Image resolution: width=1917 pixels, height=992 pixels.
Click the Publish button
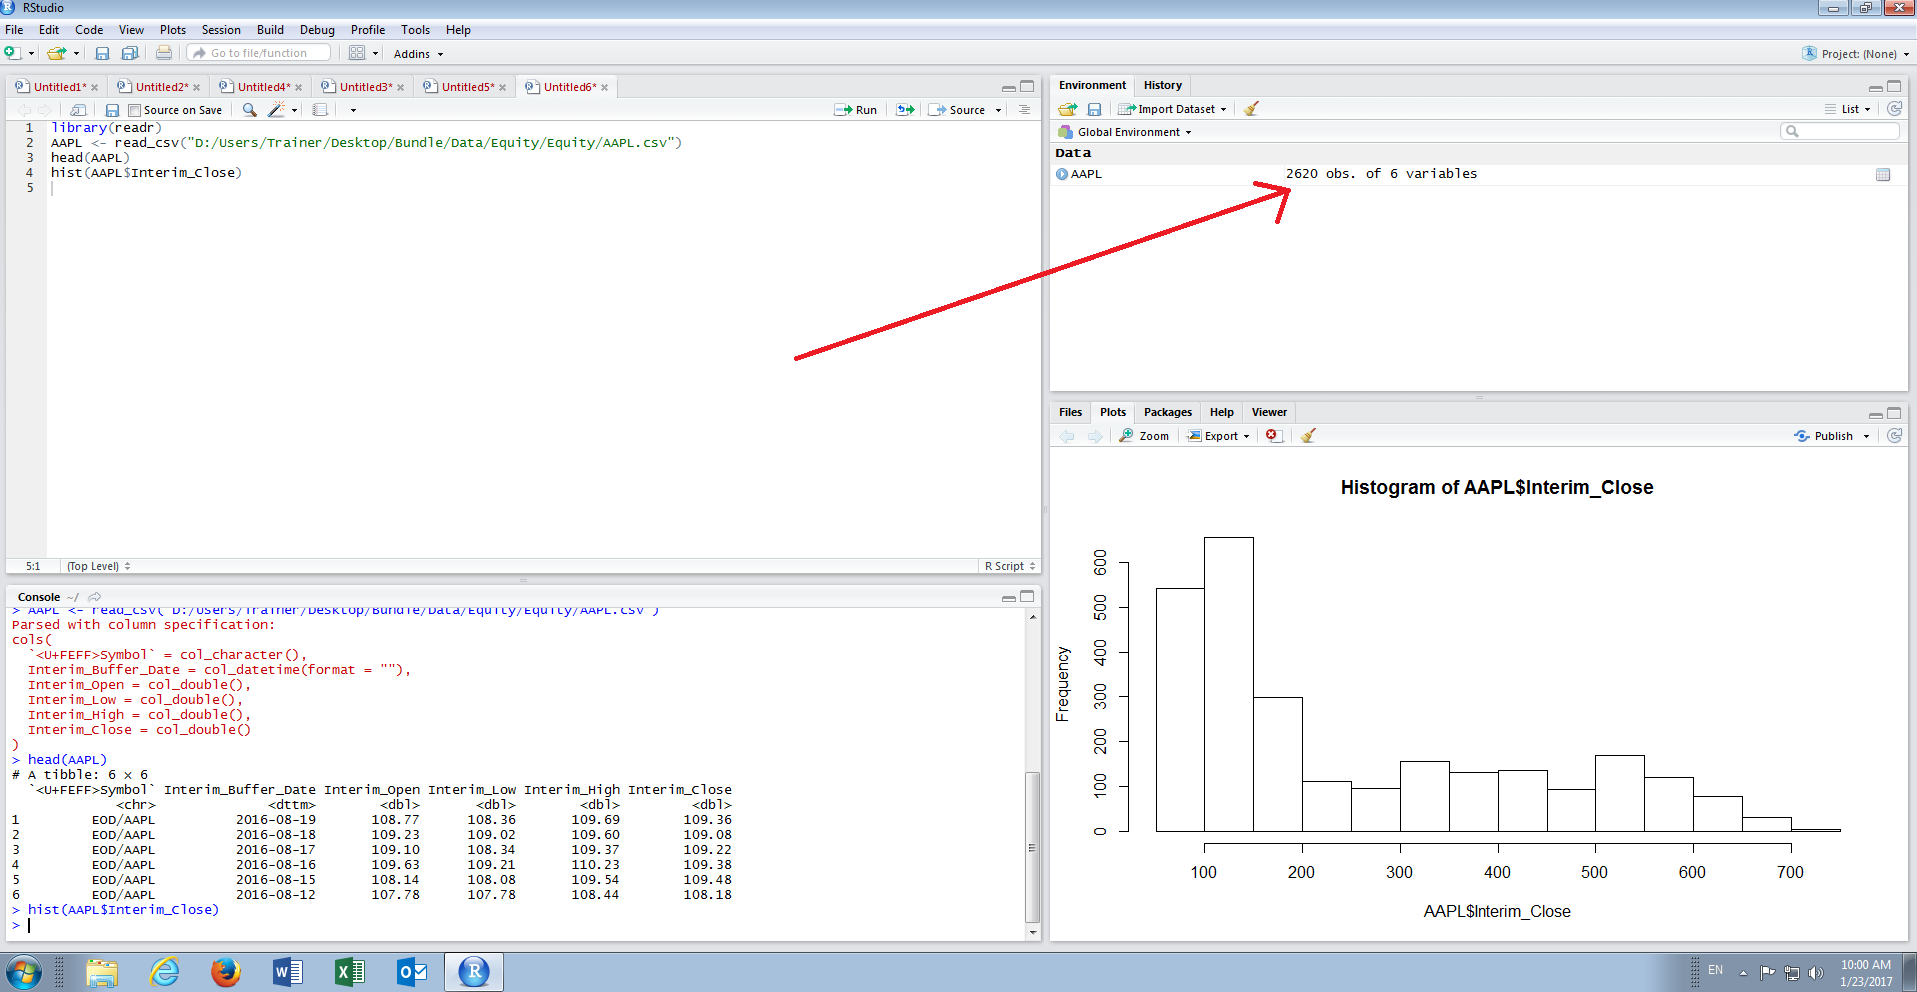coord(1824,436)
